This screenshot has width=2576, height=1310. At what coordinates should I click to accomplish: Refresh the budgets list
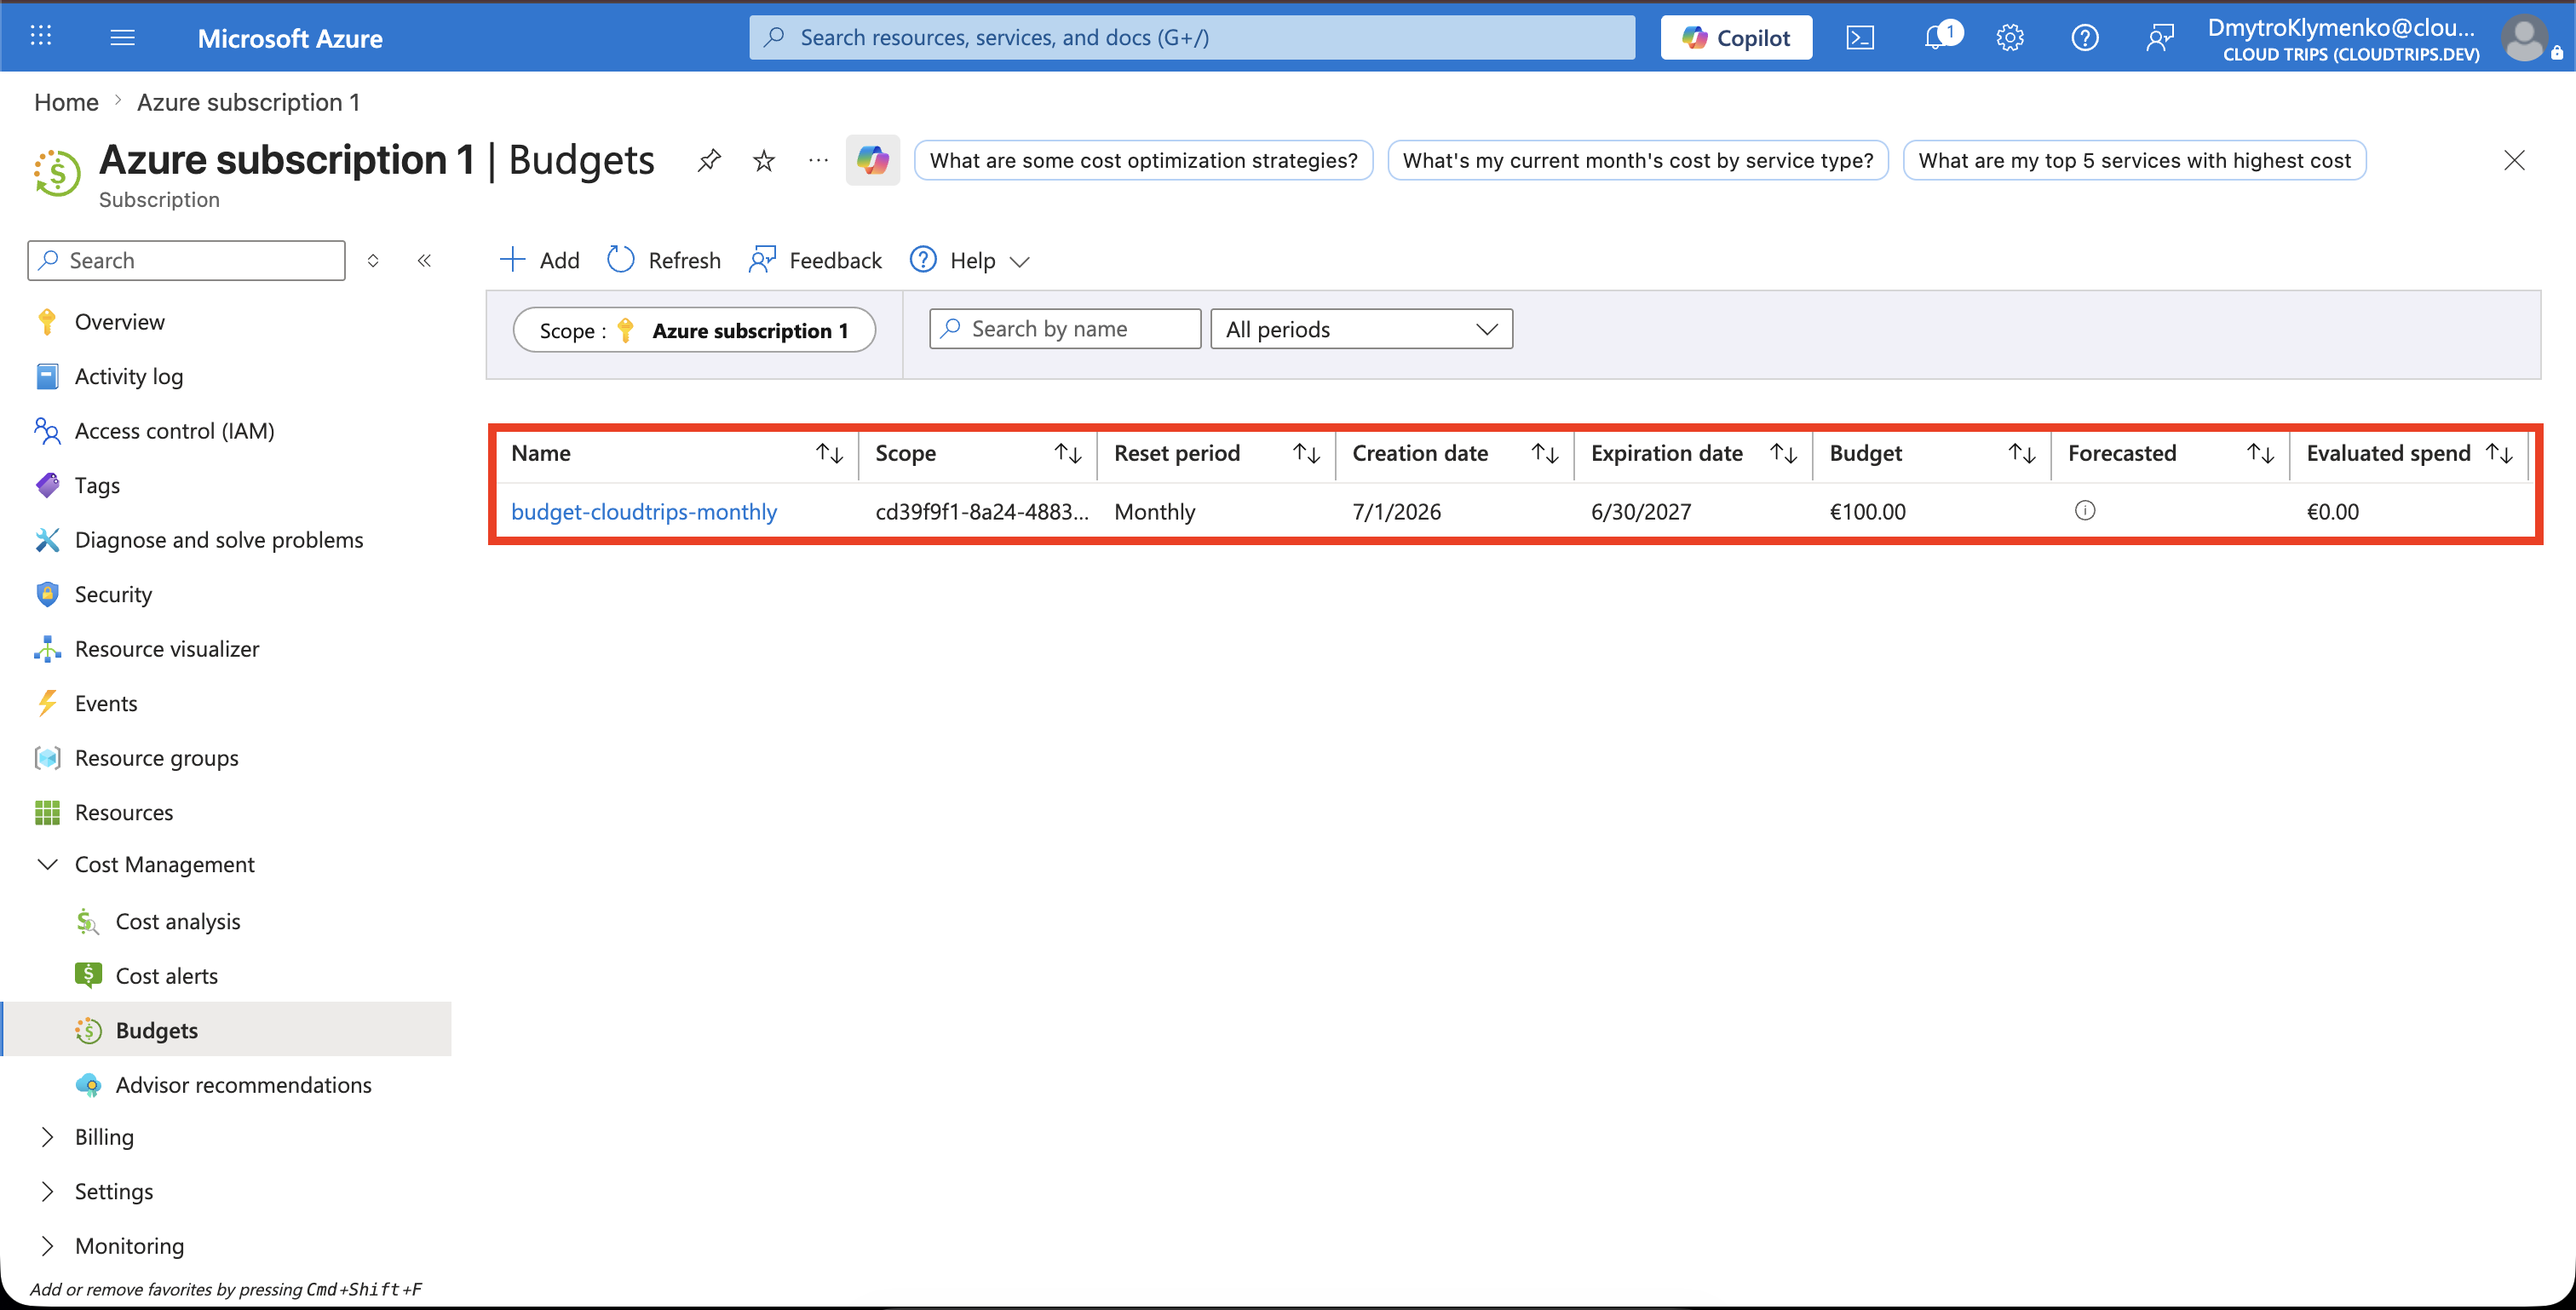coord(663,261)
